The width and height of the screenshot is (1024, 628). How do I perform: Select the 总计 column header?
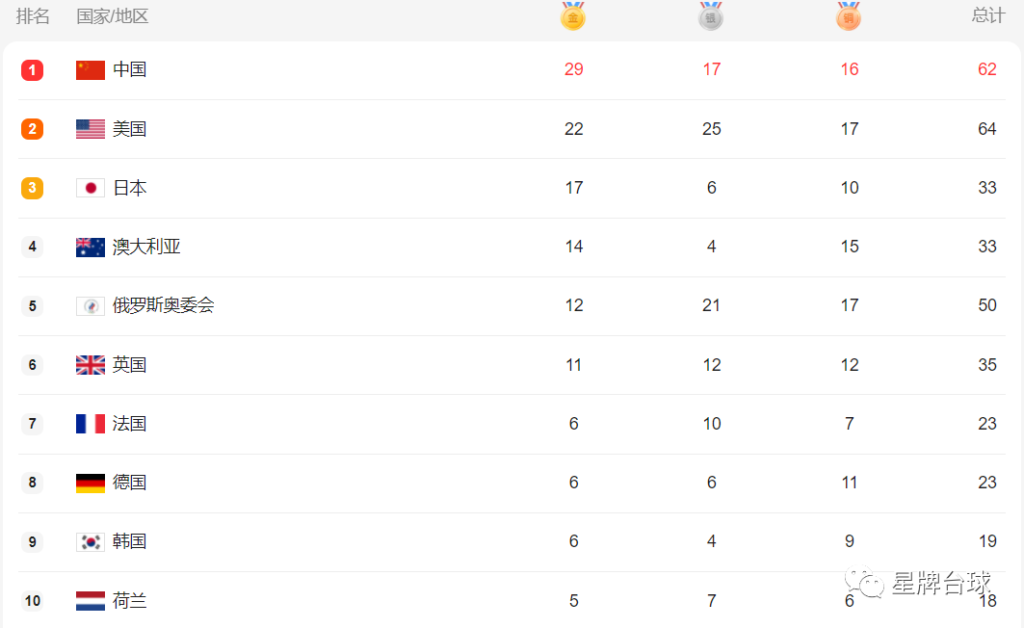coord(988,16)
